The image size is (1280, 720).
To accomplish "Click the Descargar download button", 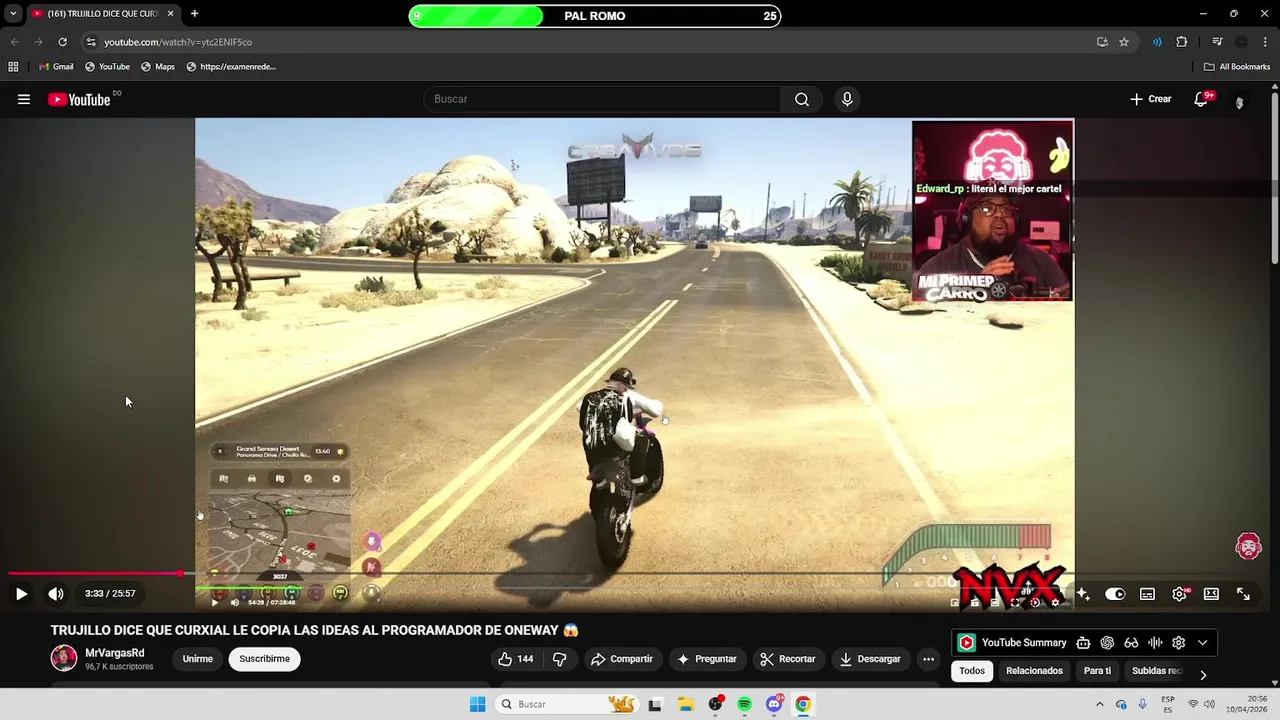I will pyautogui.click(x=870, y=659).
